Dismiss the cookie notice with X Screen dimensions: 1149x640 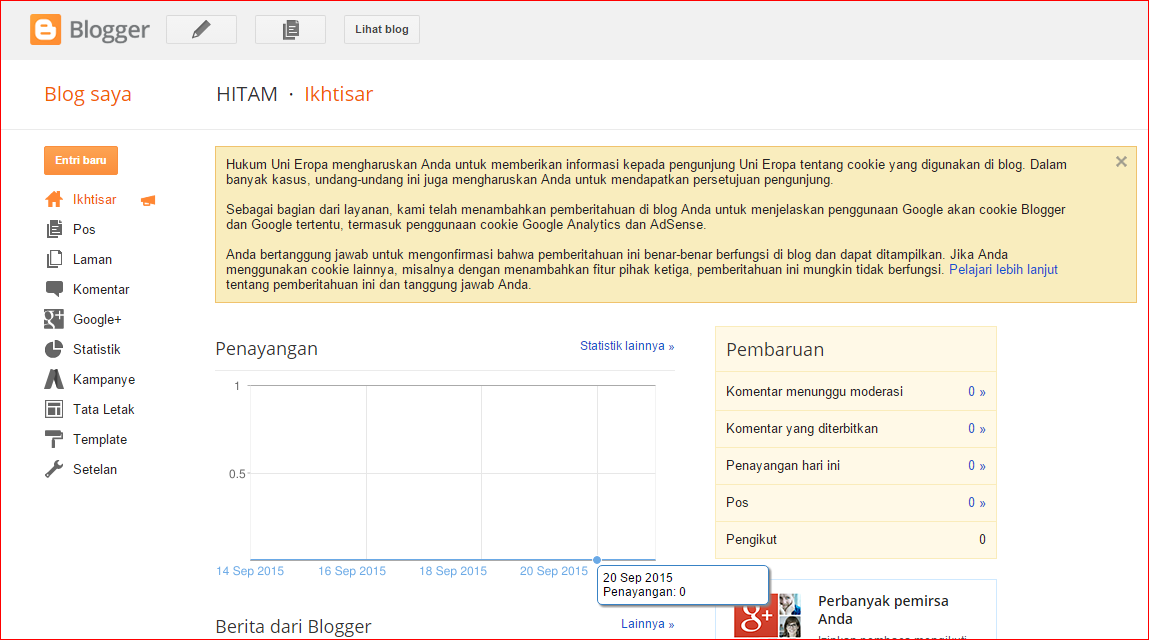1121,162
